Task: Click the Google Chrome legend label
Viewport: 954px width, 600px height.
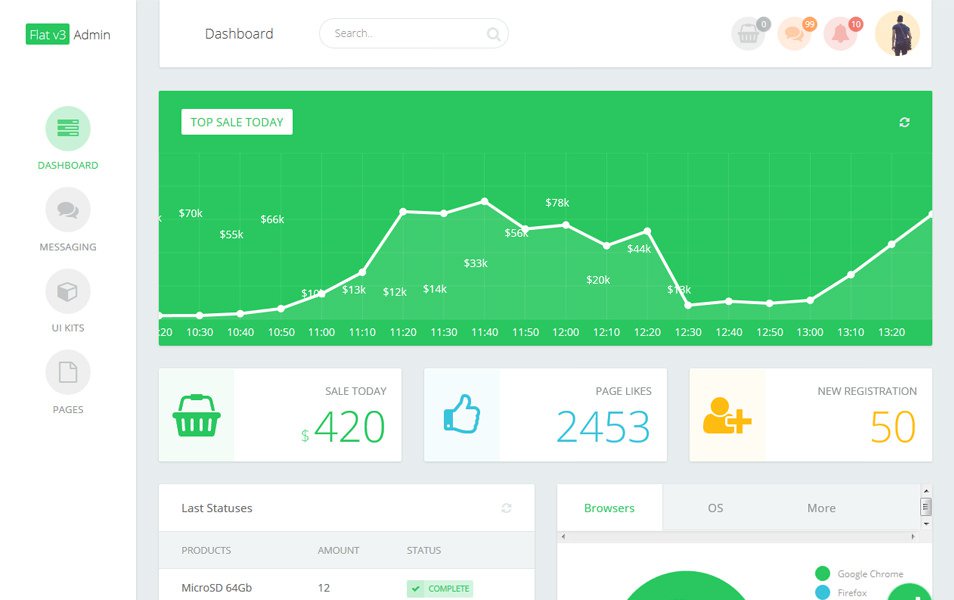Action: coord(870,574)
